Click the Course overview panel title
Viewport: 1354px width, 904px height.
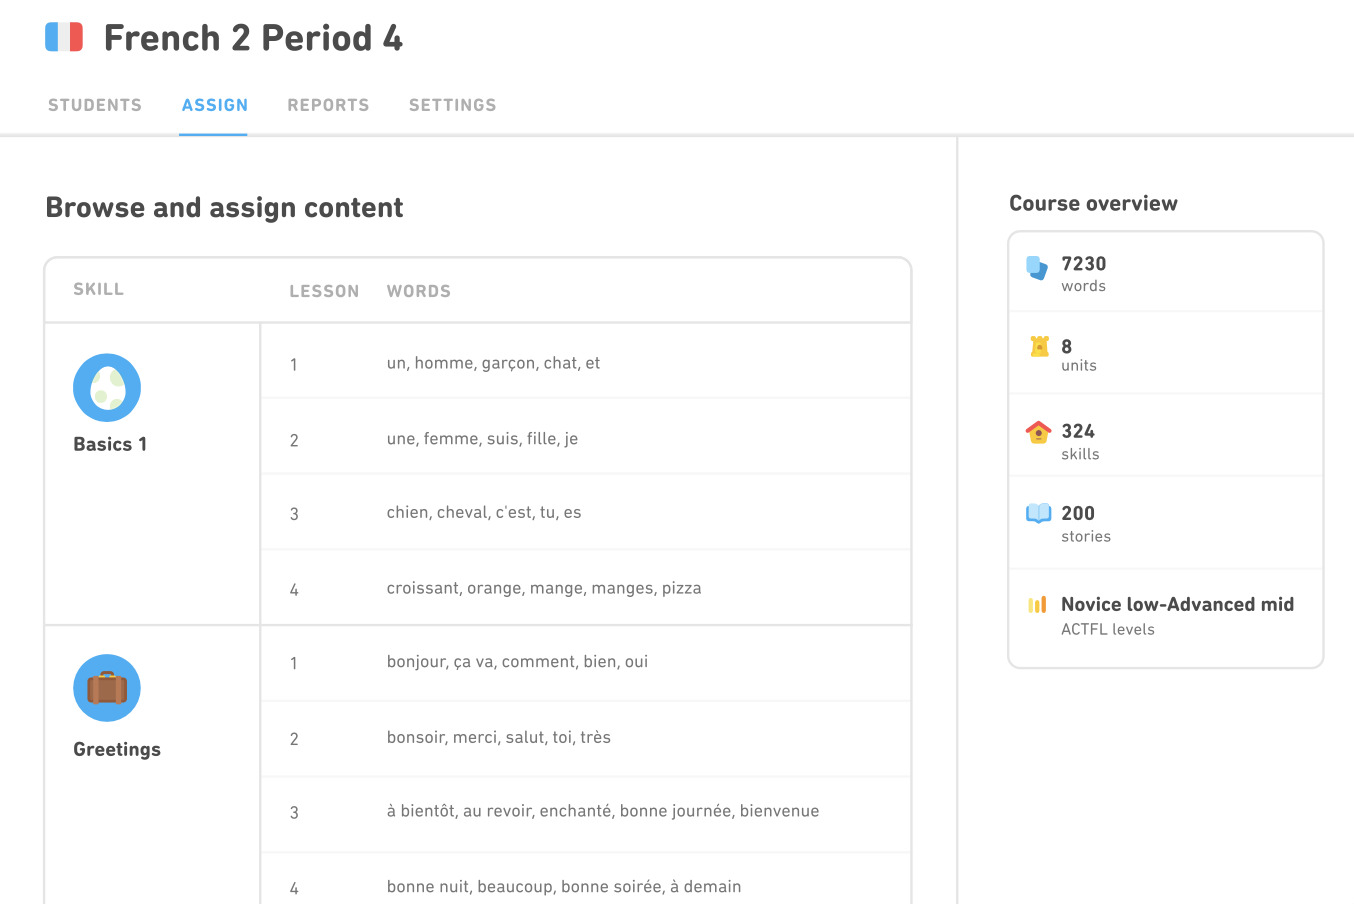[1093, 202]
